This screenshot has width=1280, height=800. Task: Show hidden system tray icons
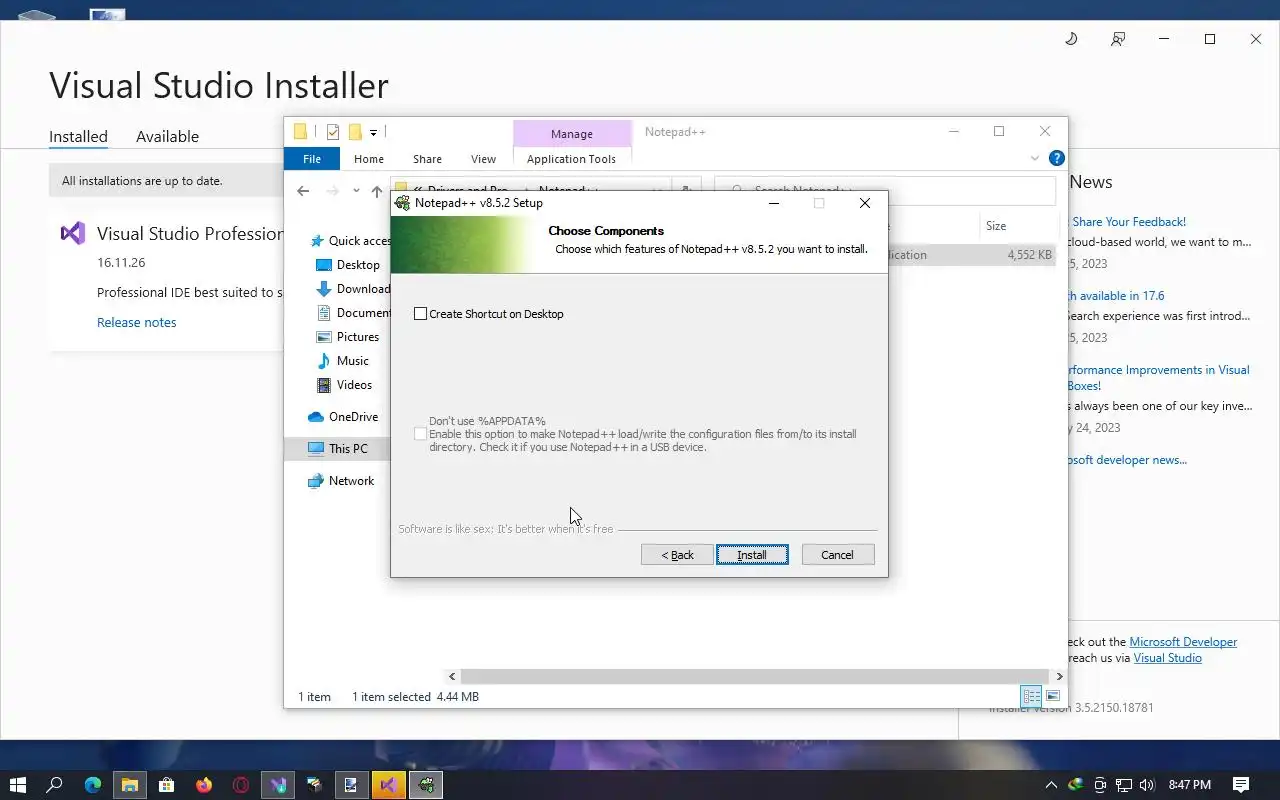(x=1051, y=785)
